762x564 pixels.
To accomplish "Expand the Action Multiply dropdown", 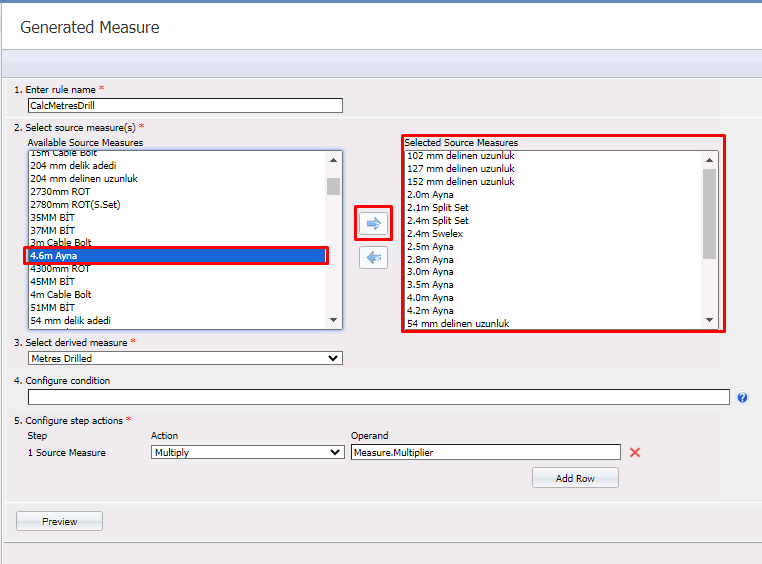I will pyautogui.click(x=247, y=452).
